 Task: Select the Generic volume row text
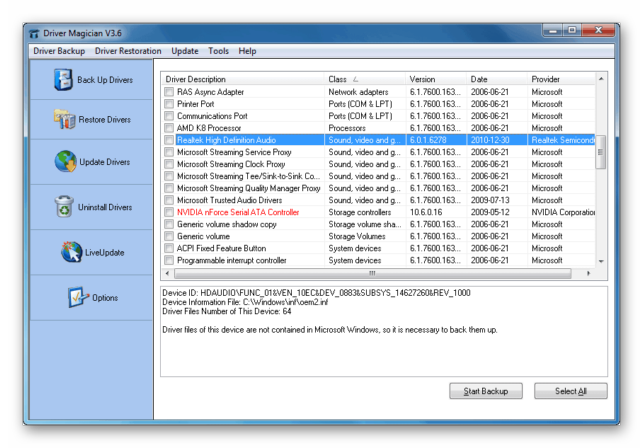(203, 236)
